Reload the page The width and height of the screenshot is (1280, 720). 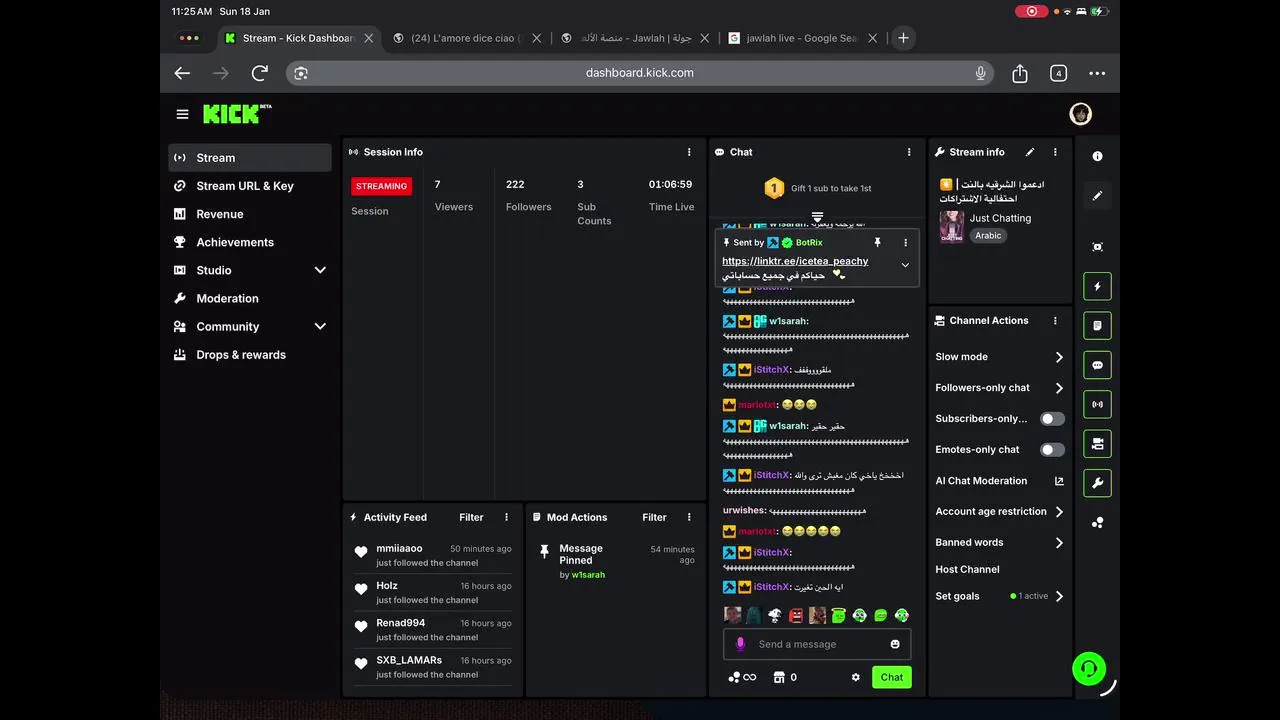point(260,73)
